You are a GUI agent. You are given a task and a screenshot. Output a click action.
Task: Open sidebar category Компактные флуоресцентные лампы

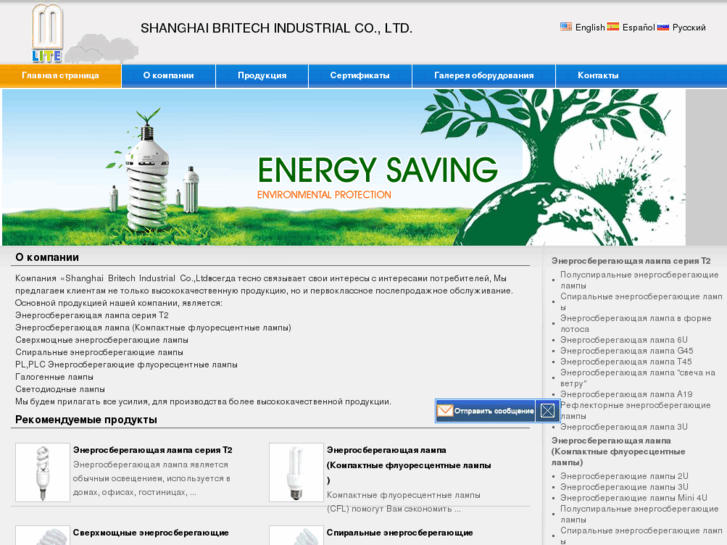click(618, 451)
